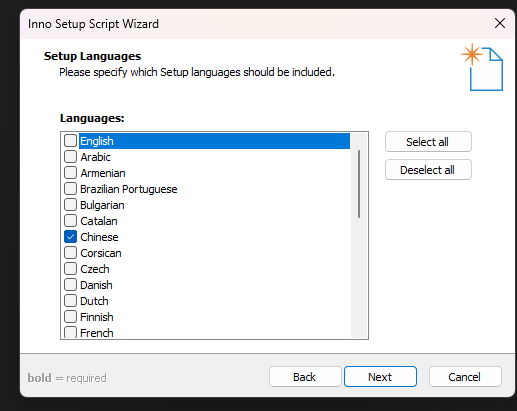This screenshot has height=411, width=517.
Task: Enable the Corsican checkbox
Action: coord(70,253)
